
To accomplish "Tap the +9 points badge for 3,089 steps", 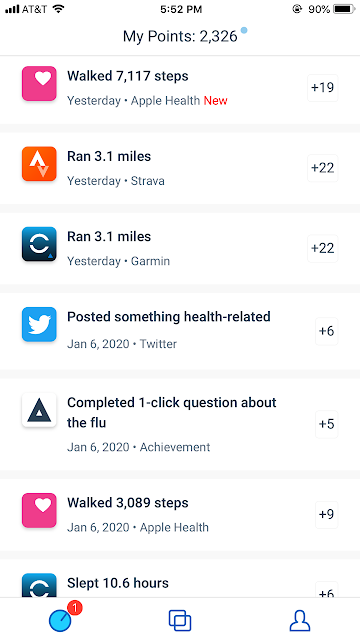I will [x=327, y=514].
